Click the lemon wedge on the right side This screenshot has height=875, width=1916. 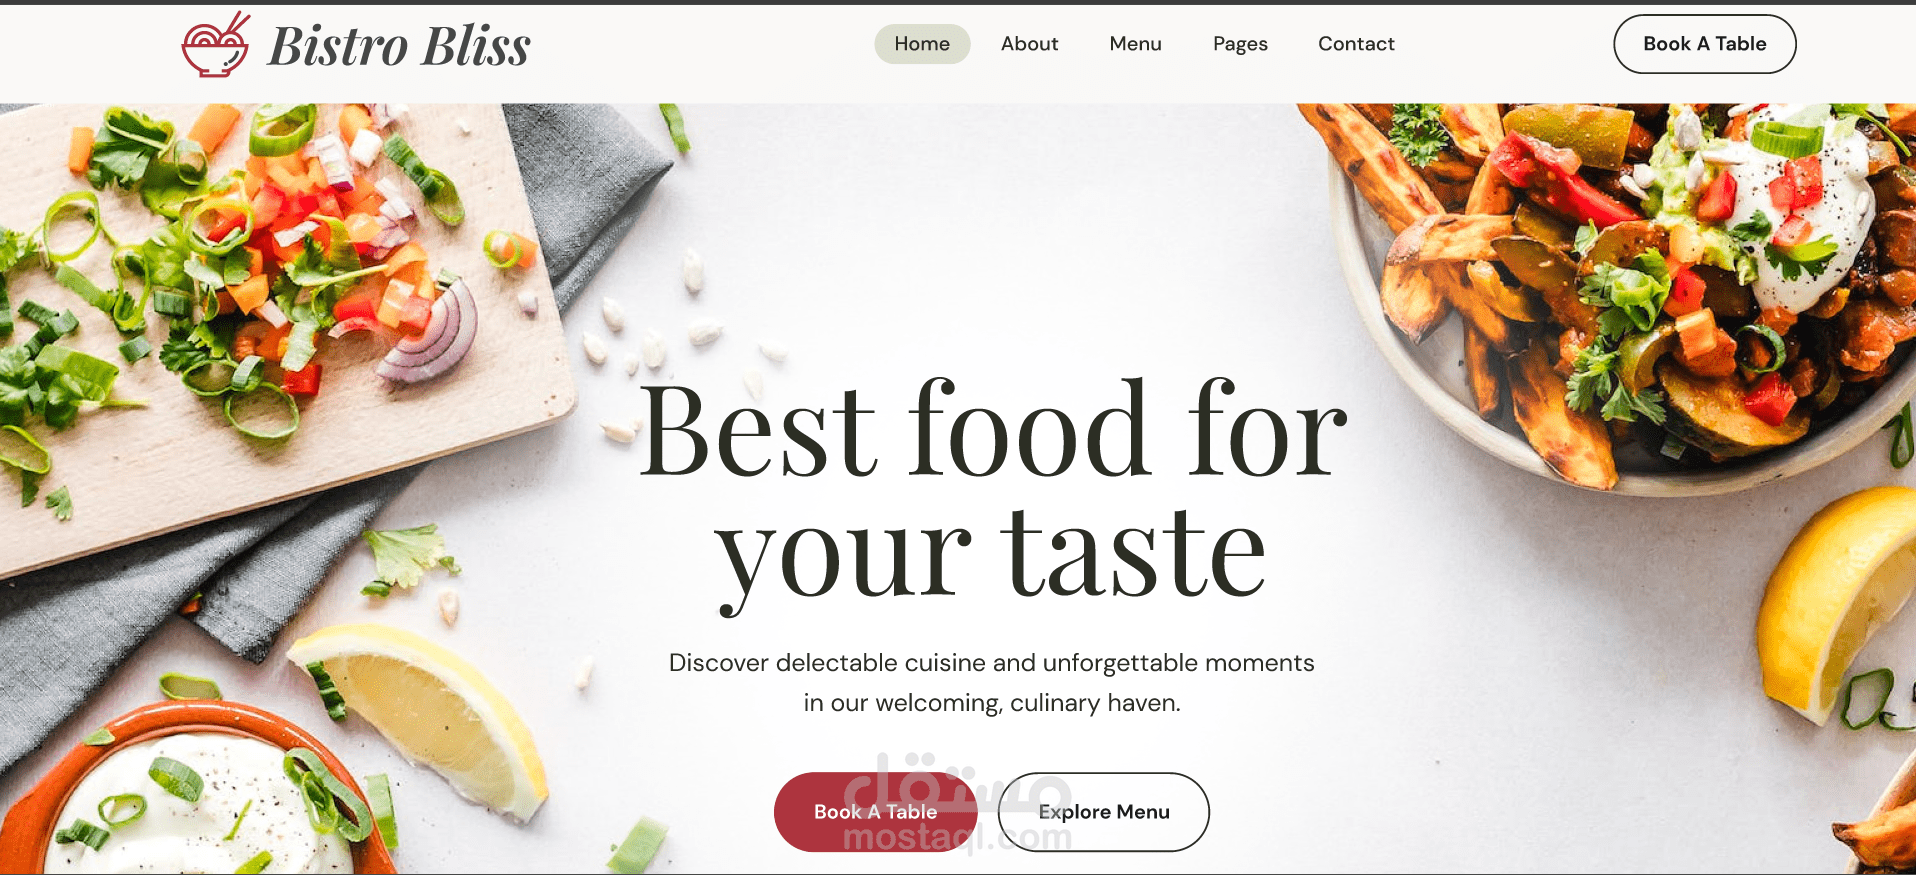click(1835, 600)
